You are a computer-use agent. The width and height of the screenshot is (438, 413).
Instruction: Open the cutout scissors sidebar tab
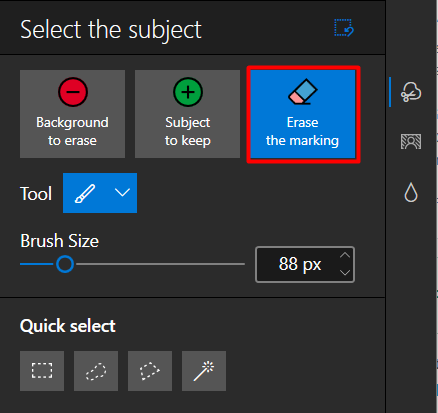coord(411,92)
